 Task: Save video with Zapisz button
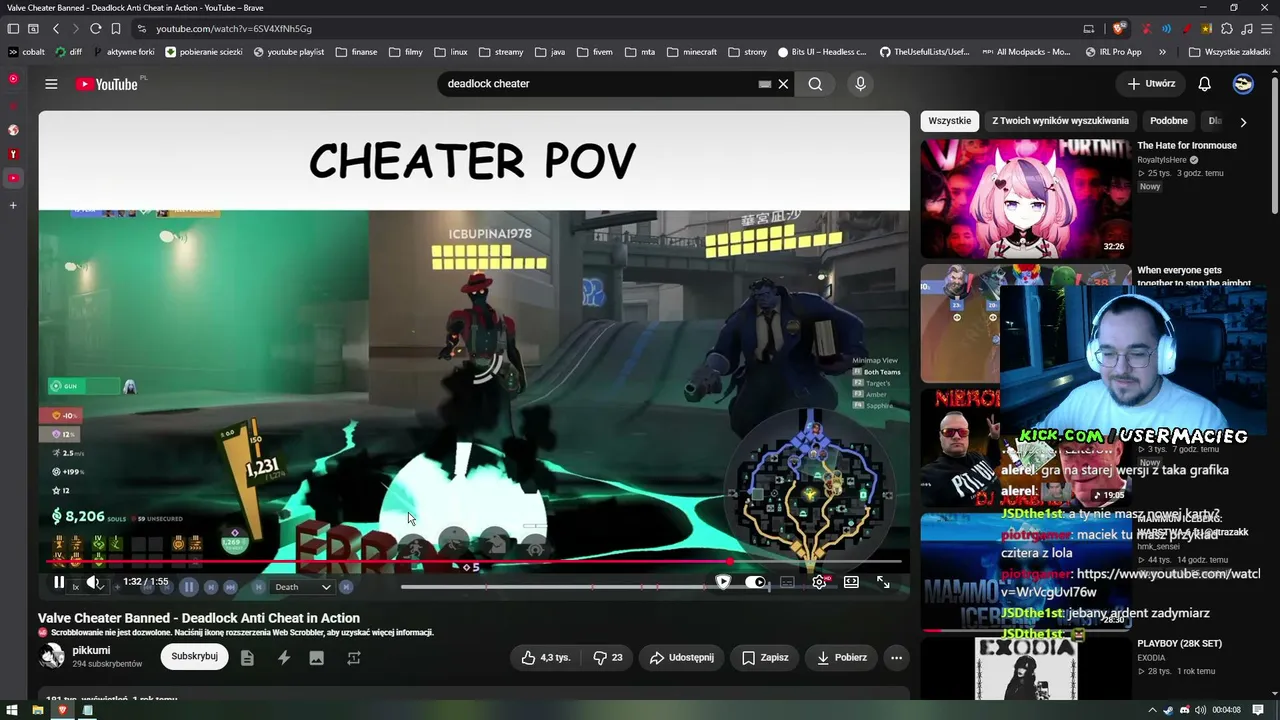click(765, 657)
